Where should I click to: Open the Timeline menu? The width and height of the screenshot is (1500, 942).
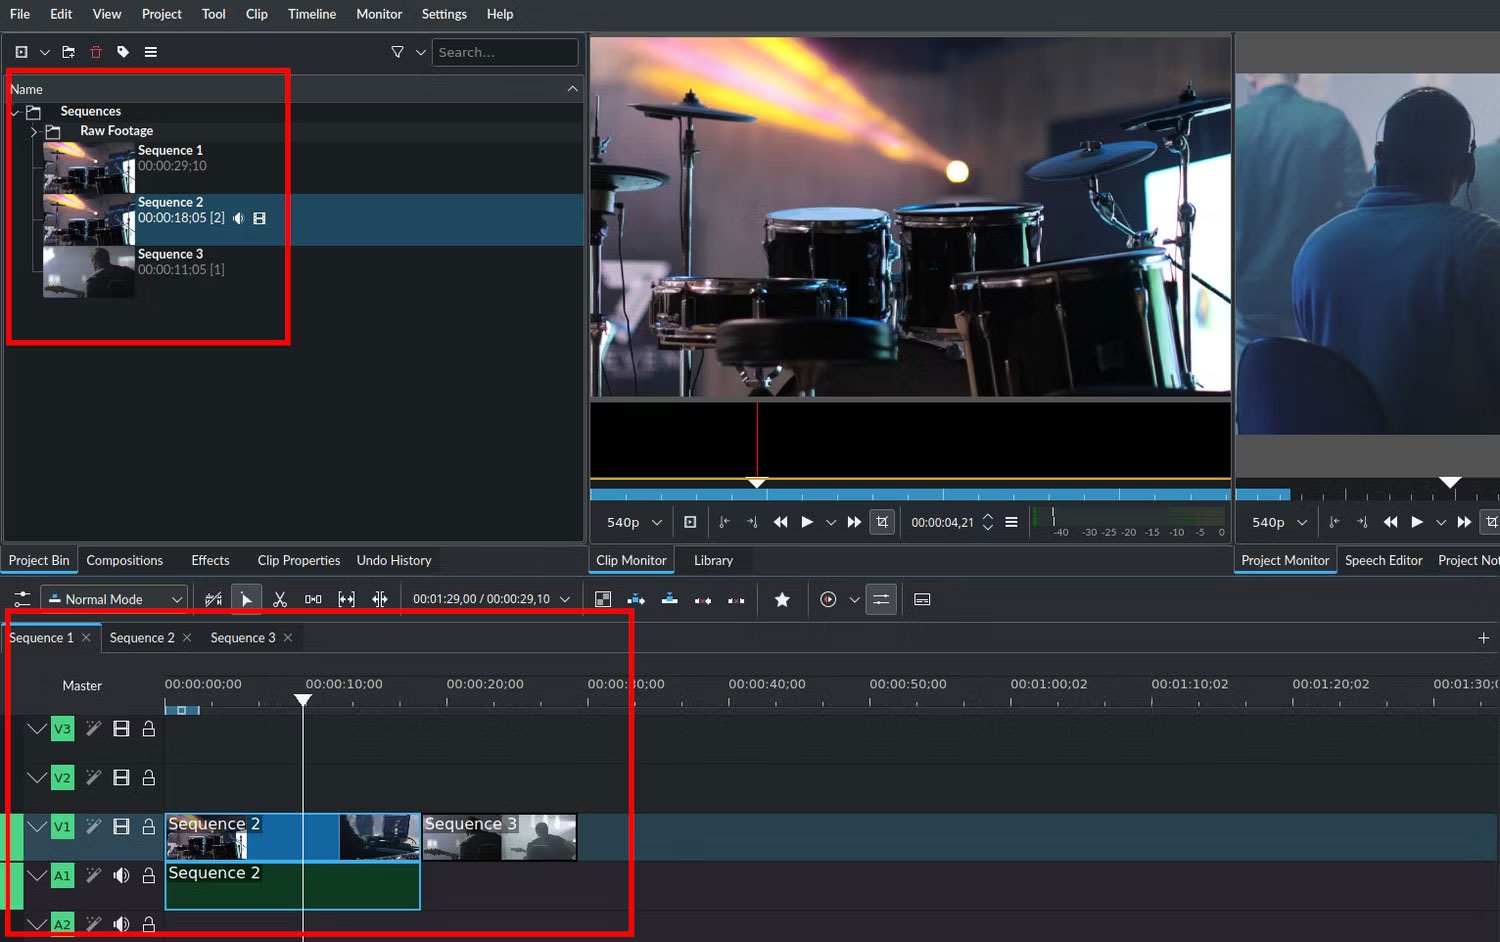(311, 14)
